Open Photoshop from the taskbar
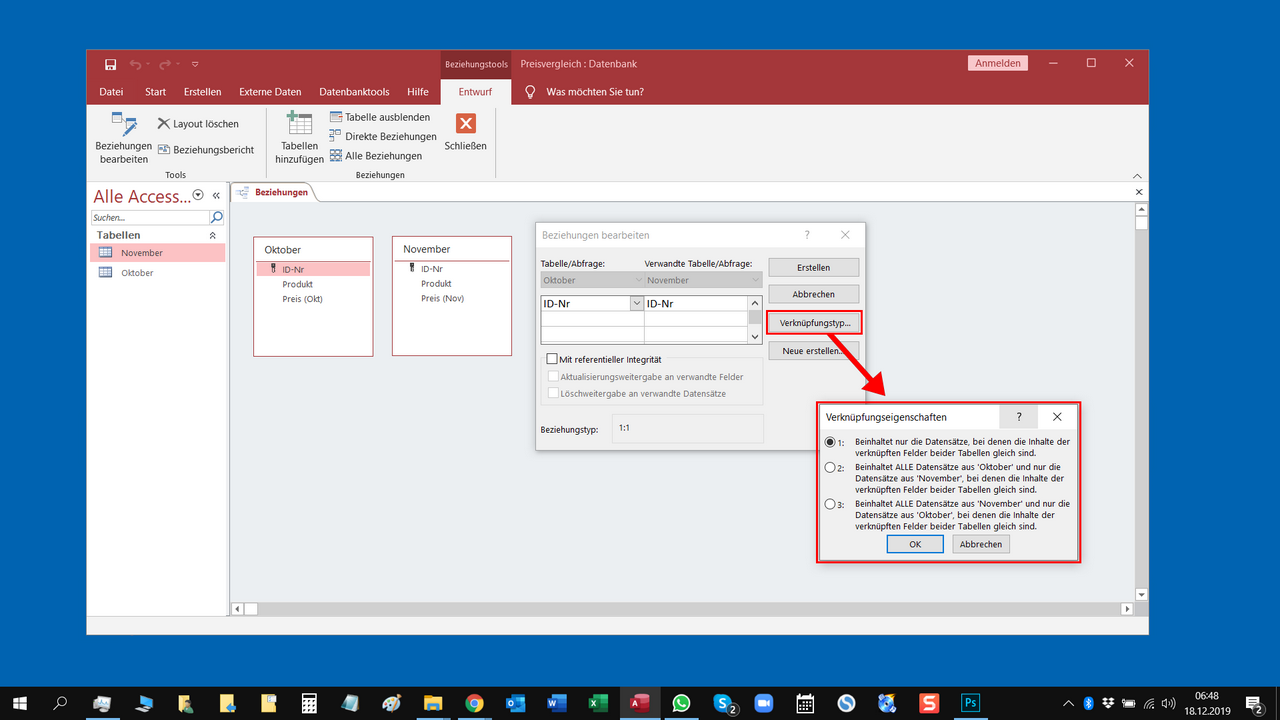The height and width of the screenshot is (720, 1280). [970, 703]
